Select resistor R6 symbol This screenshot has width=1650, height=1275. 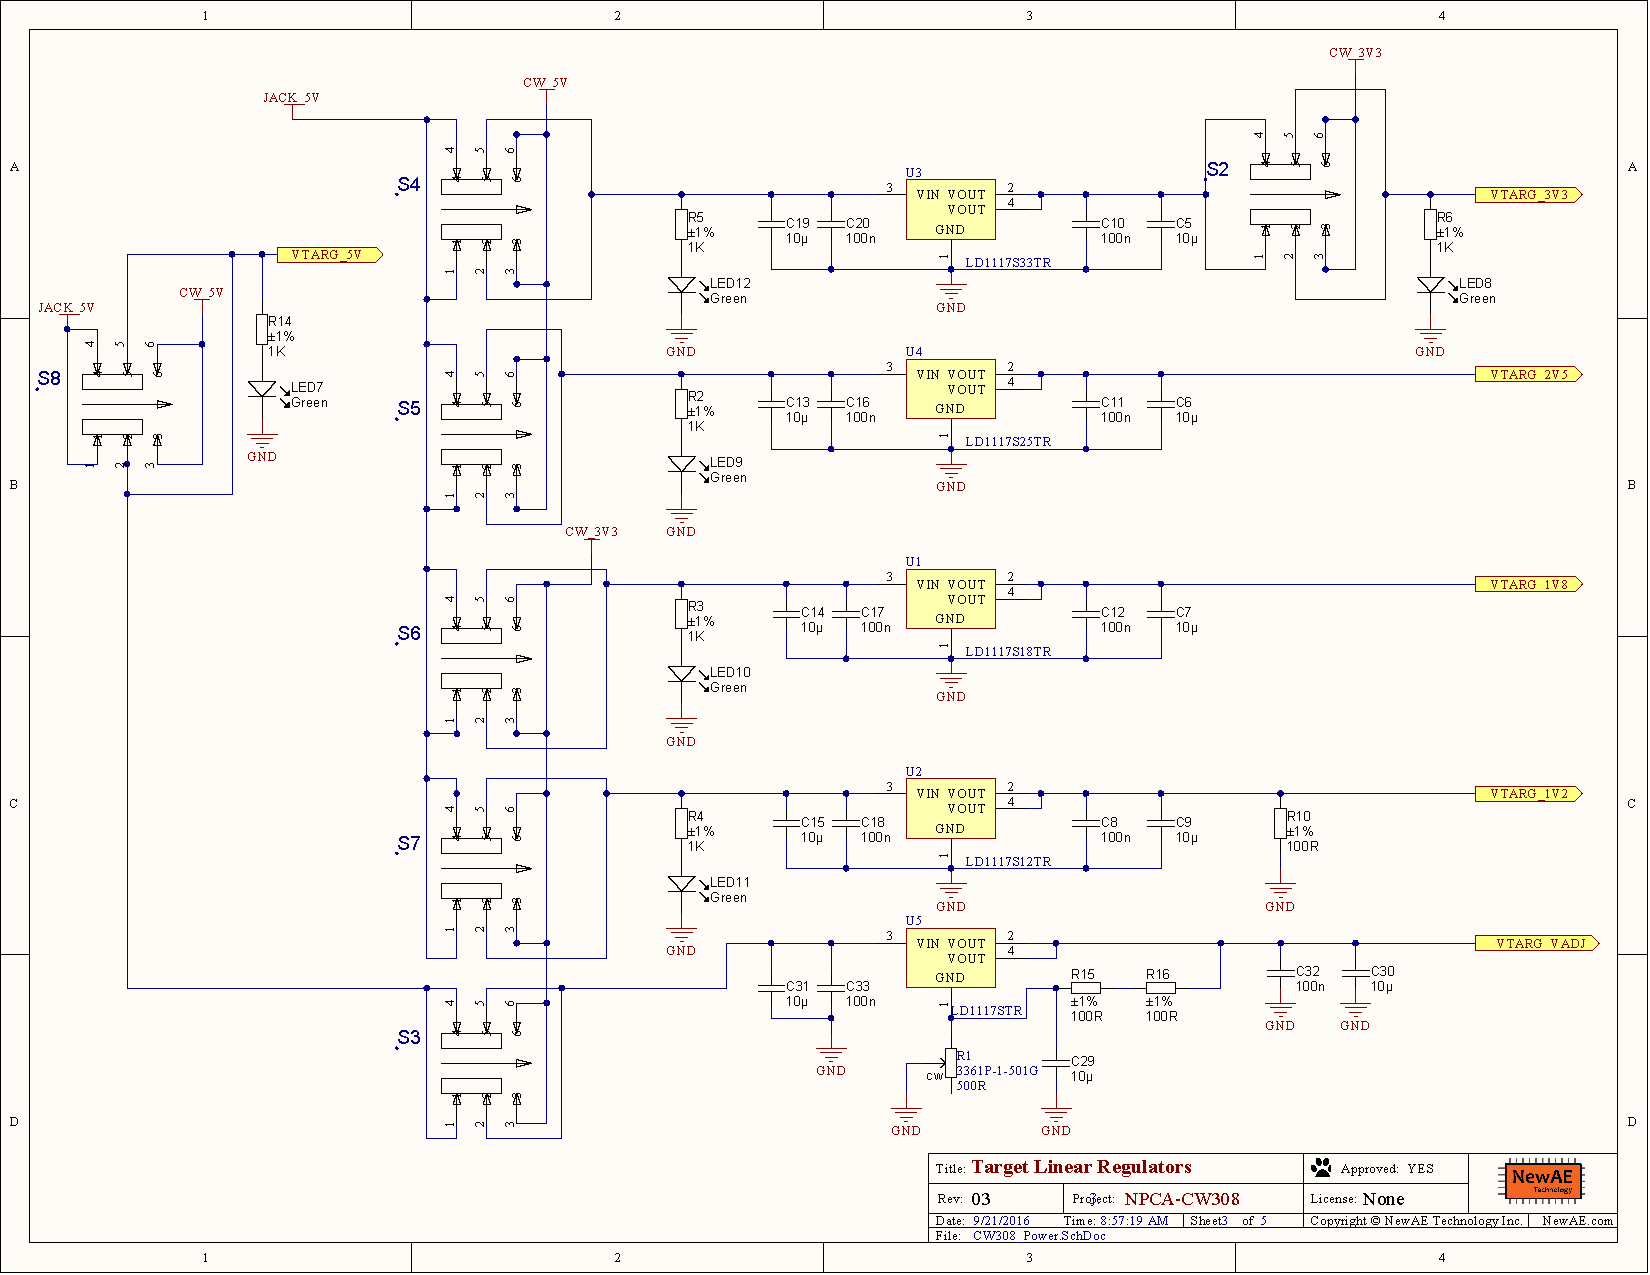1431,225
